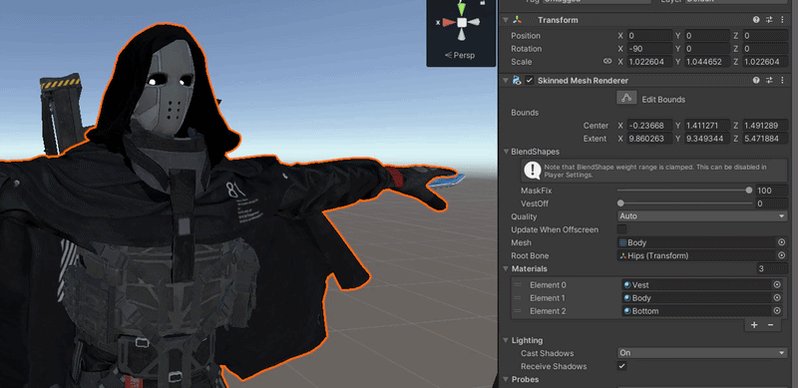
Task: Collapse the Probes section
Action: point(506,379)
